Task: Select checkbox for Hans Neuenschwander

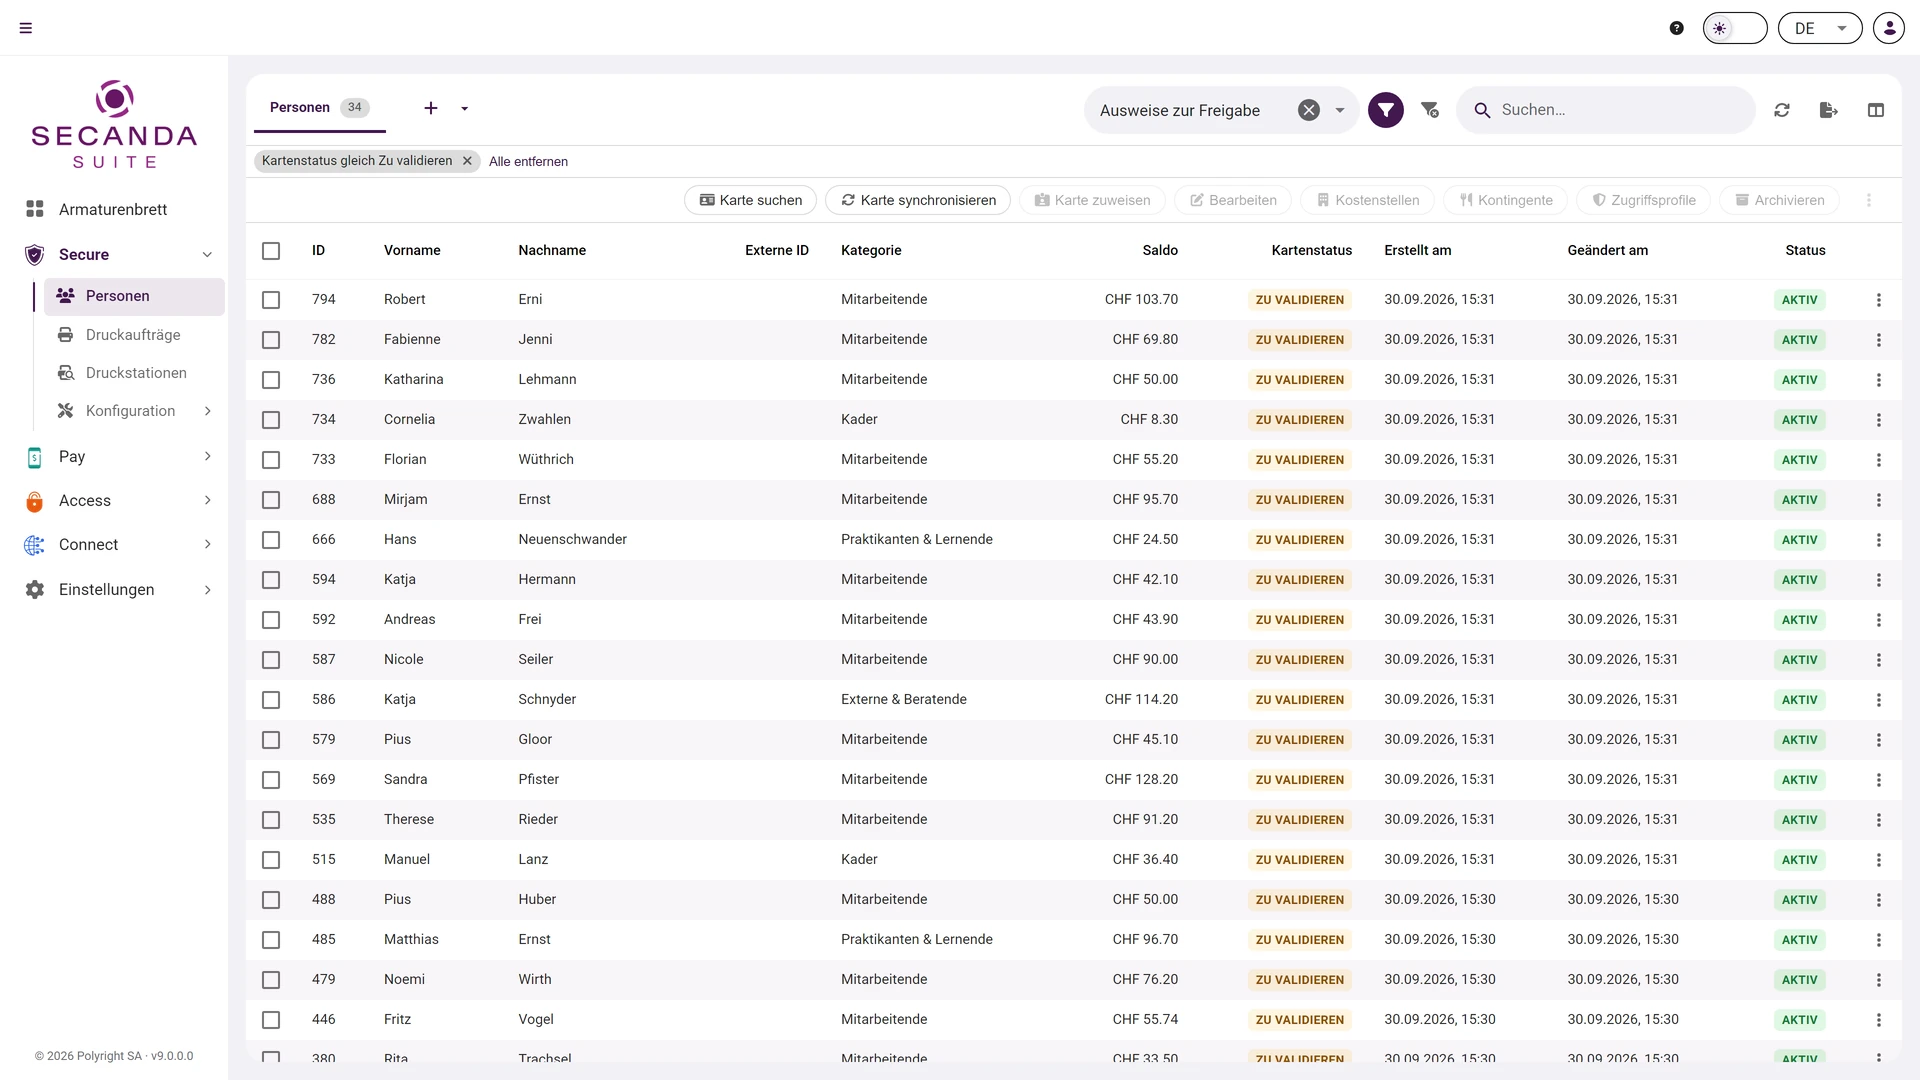Action: (271, 540)
